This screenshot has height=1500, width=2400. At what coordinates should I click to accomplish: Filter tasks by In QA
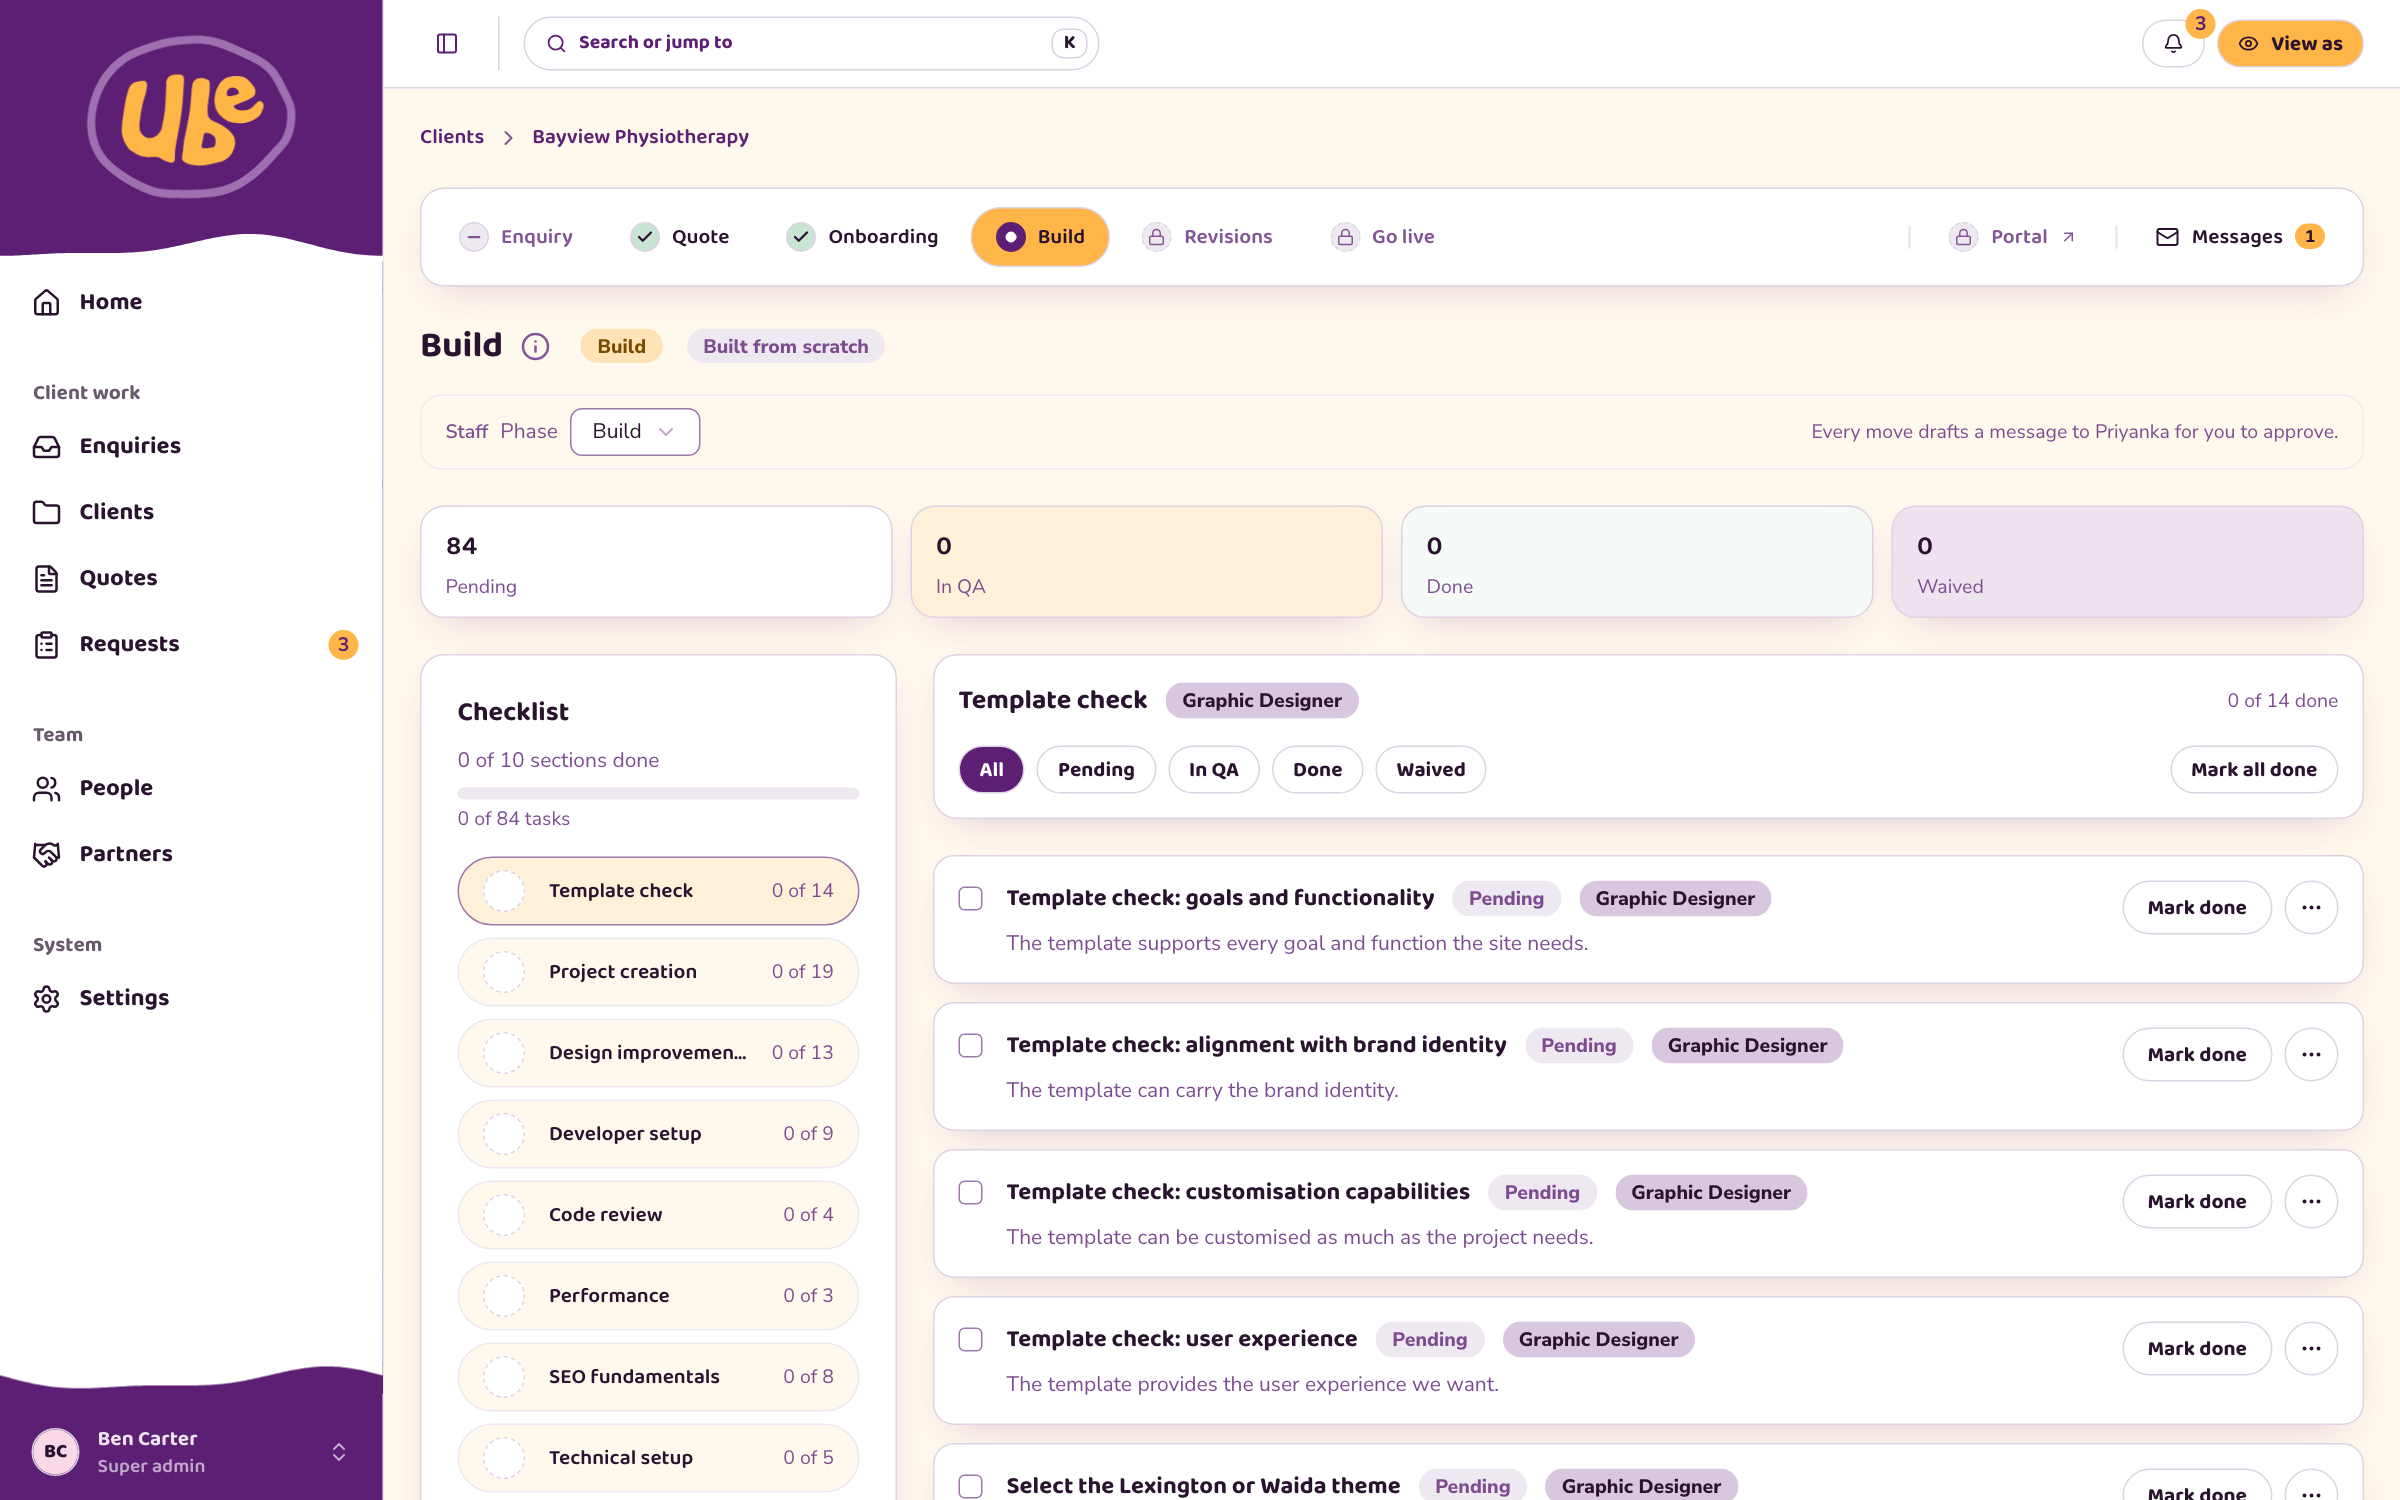click(1213, 770)
